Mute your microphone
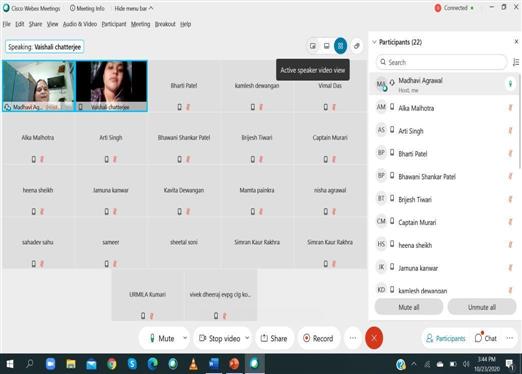 [162, 338]
